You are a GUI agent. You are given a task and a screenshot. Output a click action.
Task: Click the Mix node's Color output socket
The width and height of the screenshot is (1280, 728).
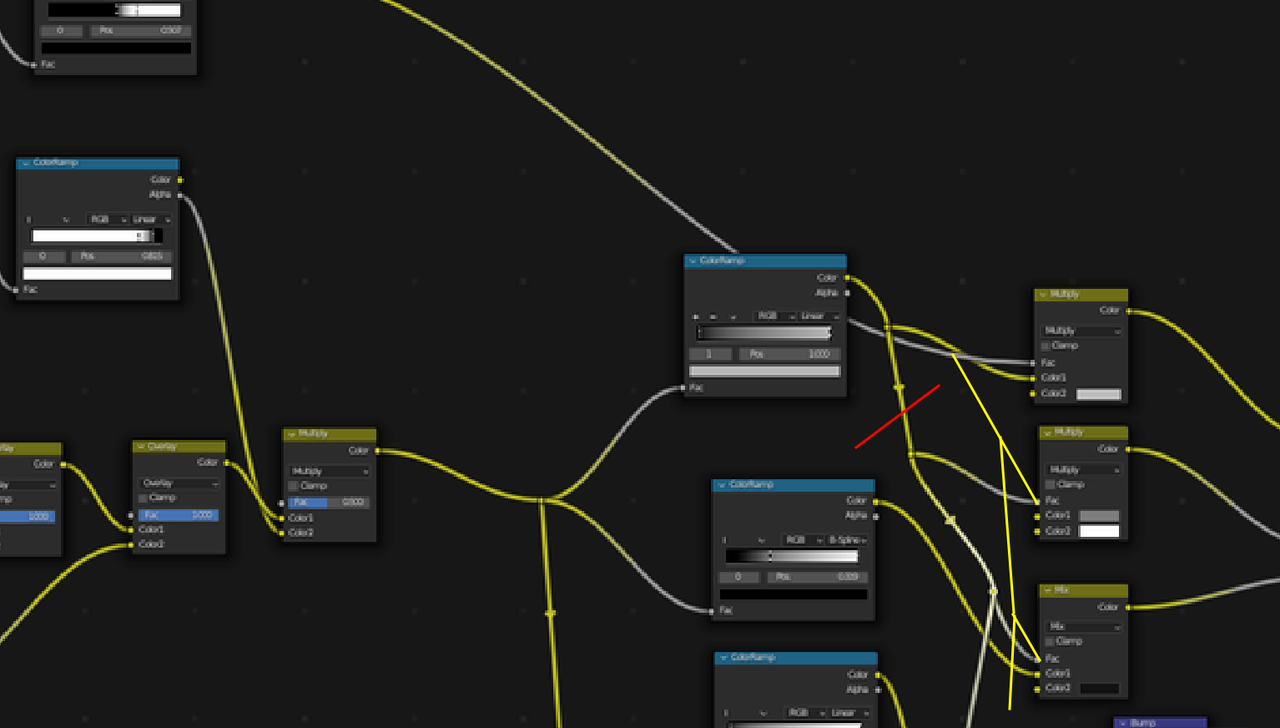click(x=1128, y=607)
